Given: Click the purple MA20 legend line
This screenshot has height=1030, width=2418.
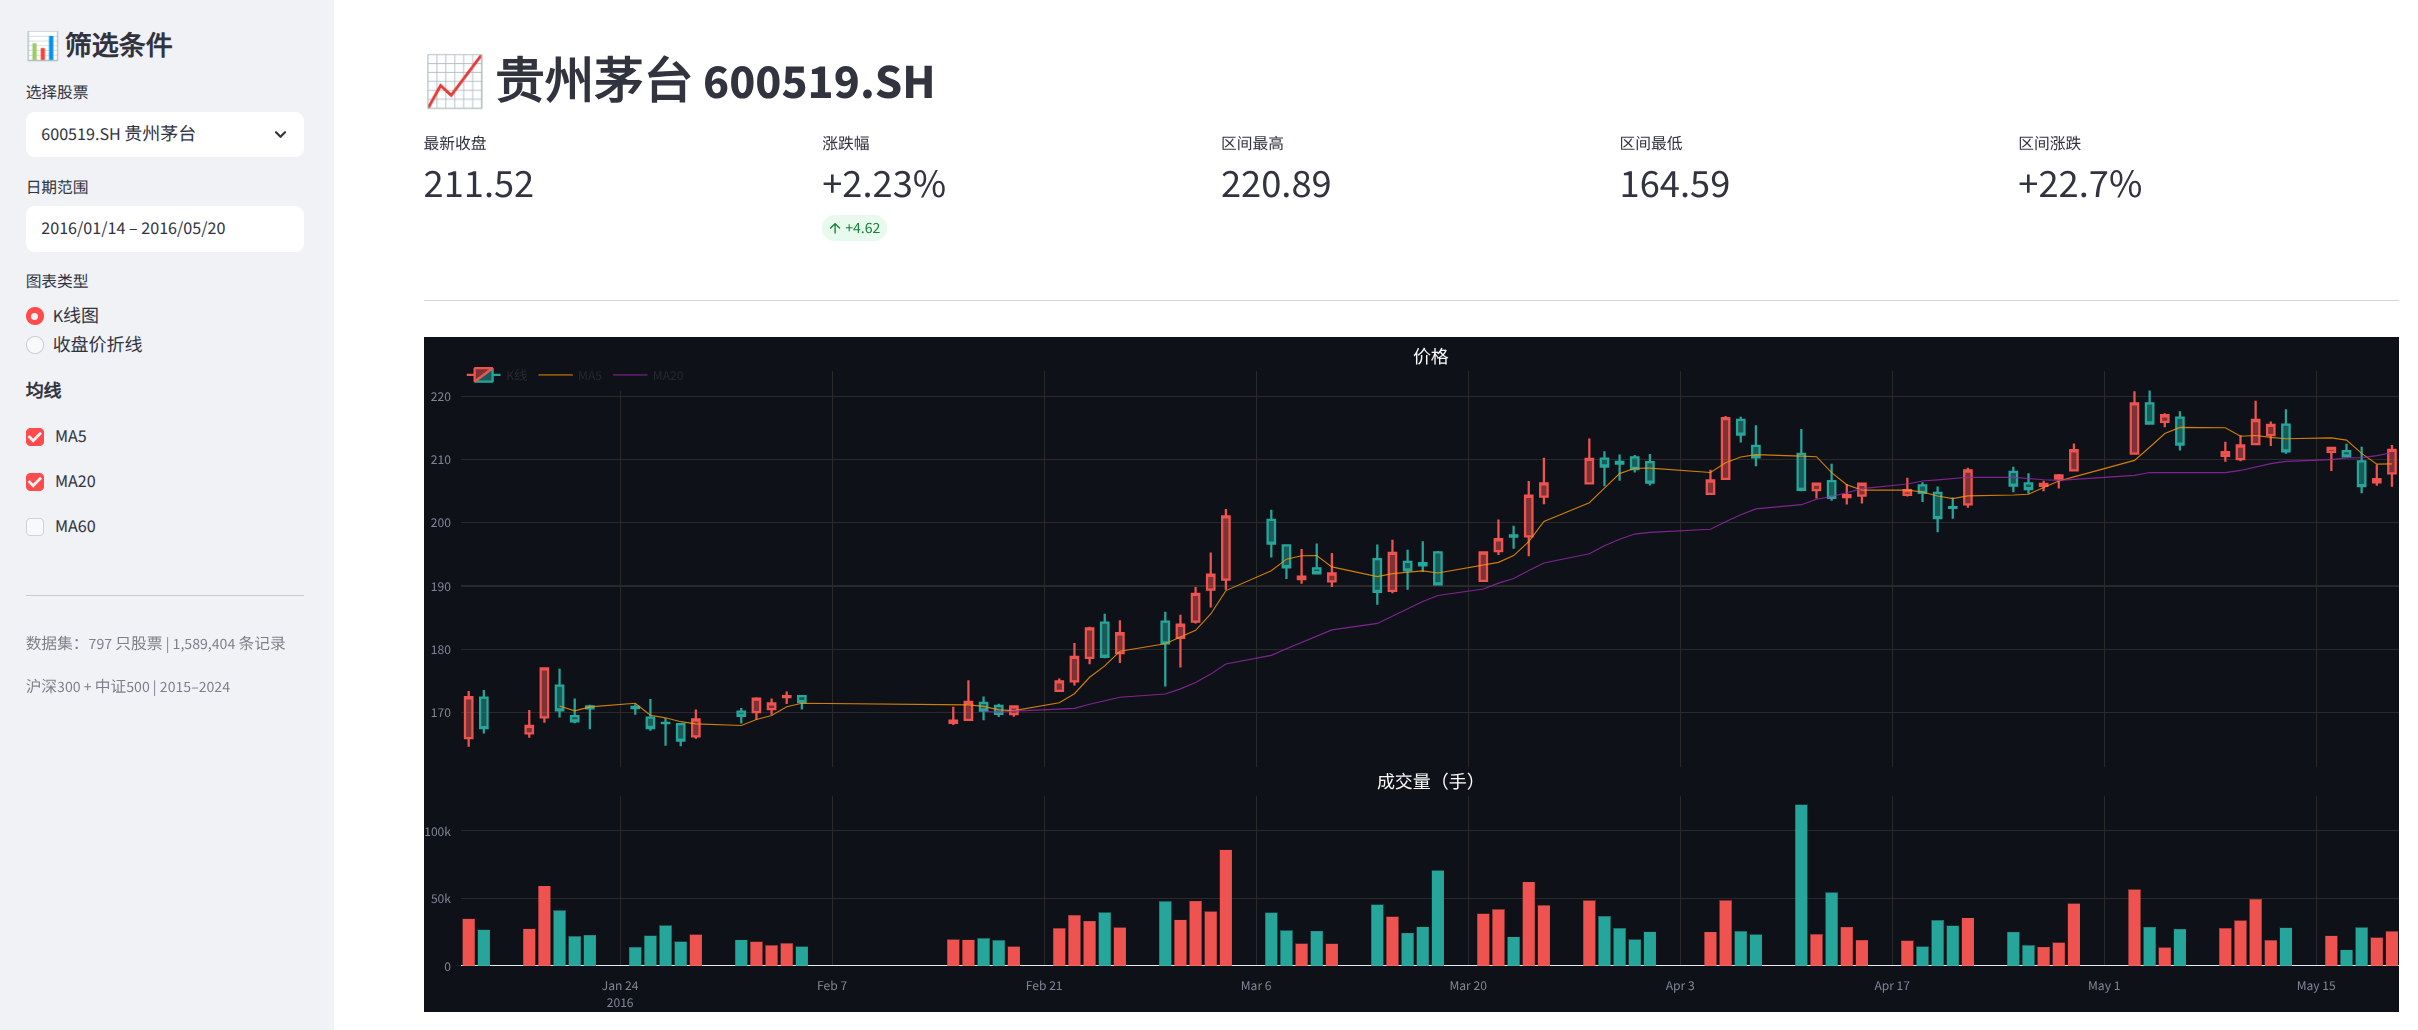Looking at the screenshot, I should tap(630, 375).
